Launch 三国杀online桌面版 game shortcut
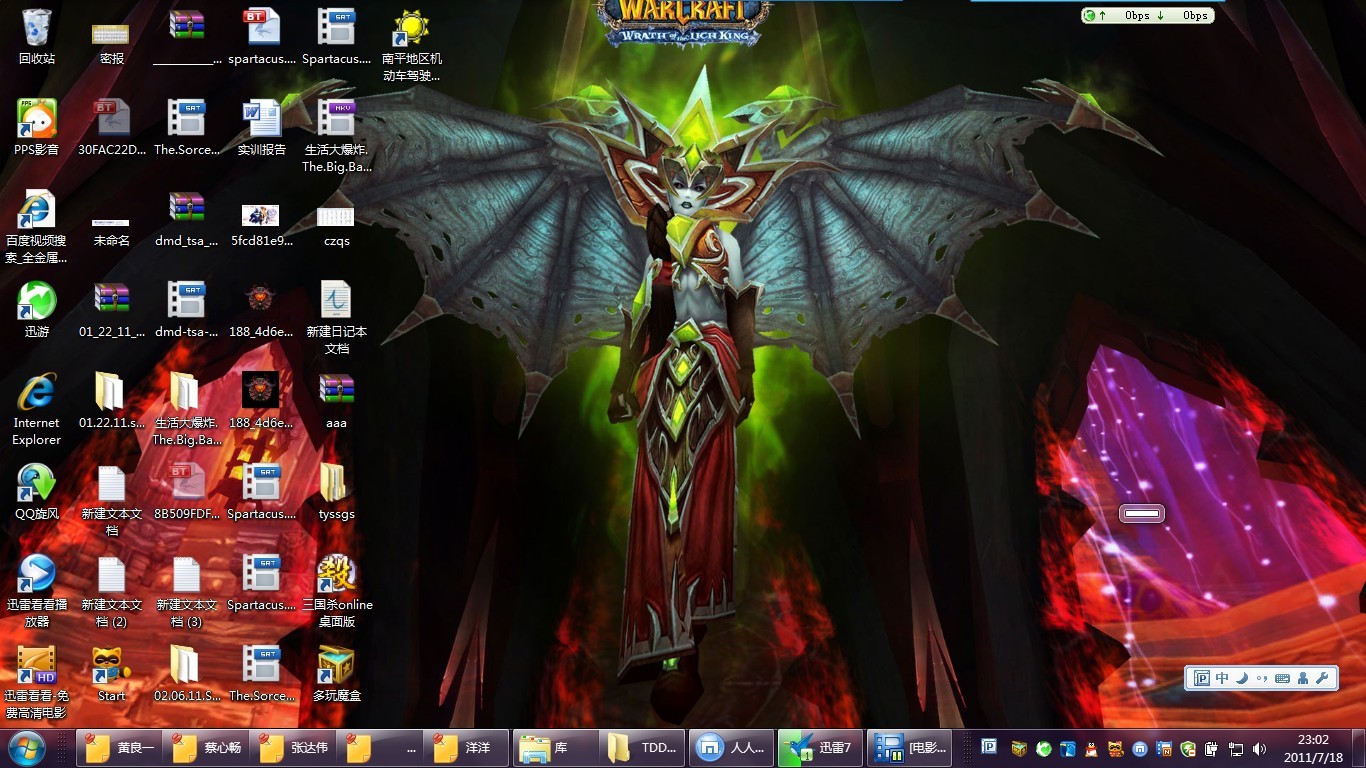 click(337, 591)
